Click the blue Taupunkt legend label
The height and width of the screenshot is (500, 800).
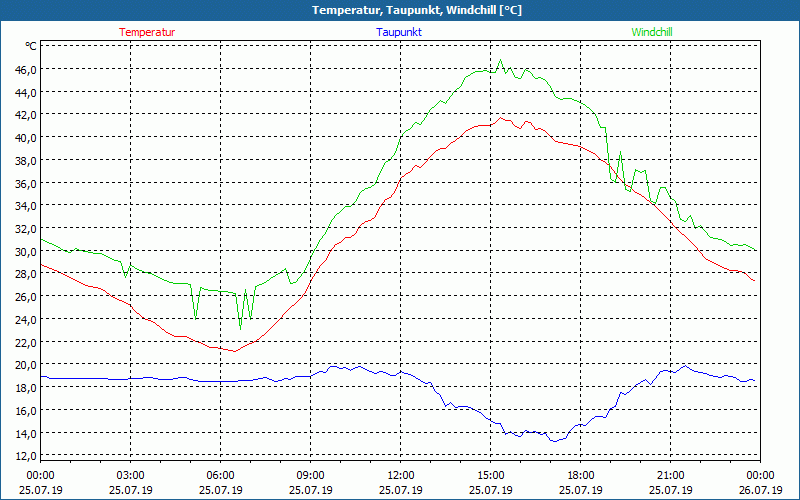click(x=398, y=32)
